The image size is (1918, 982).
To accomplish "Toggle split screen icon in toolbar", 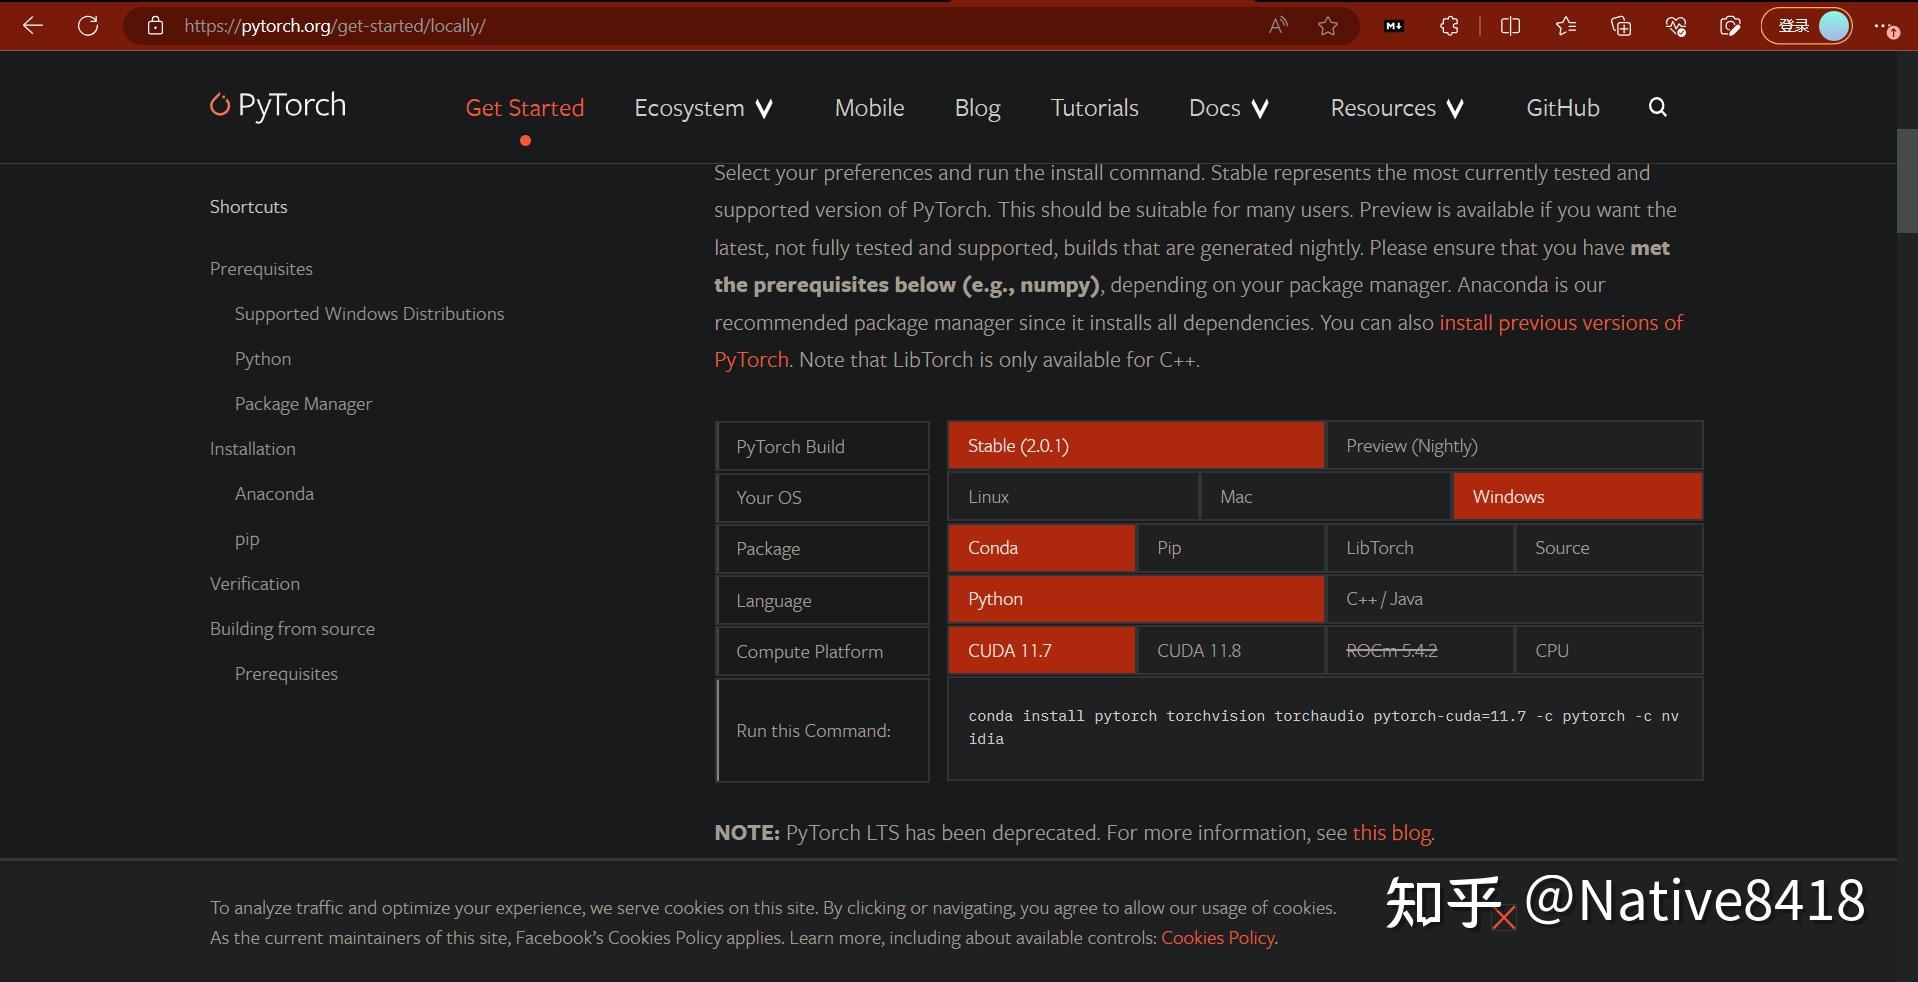I will point(1510,26).
